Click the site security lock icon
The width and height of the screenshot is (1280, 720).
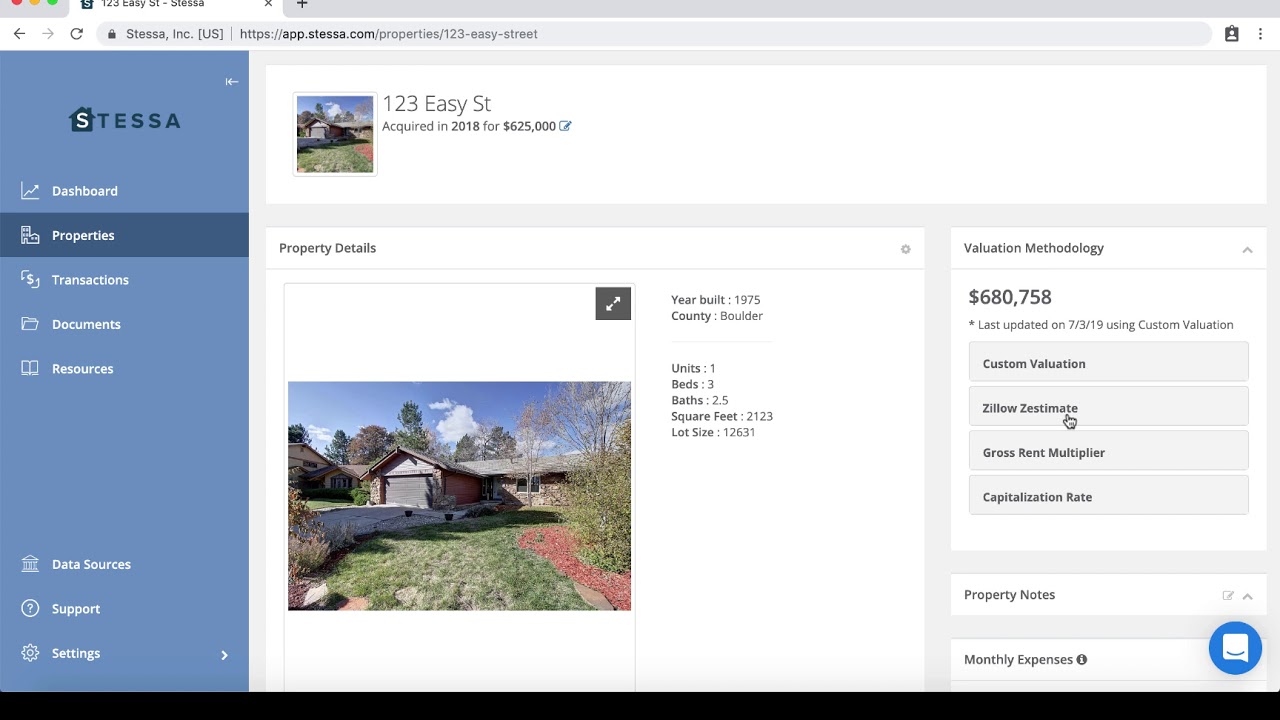point(111,34)
